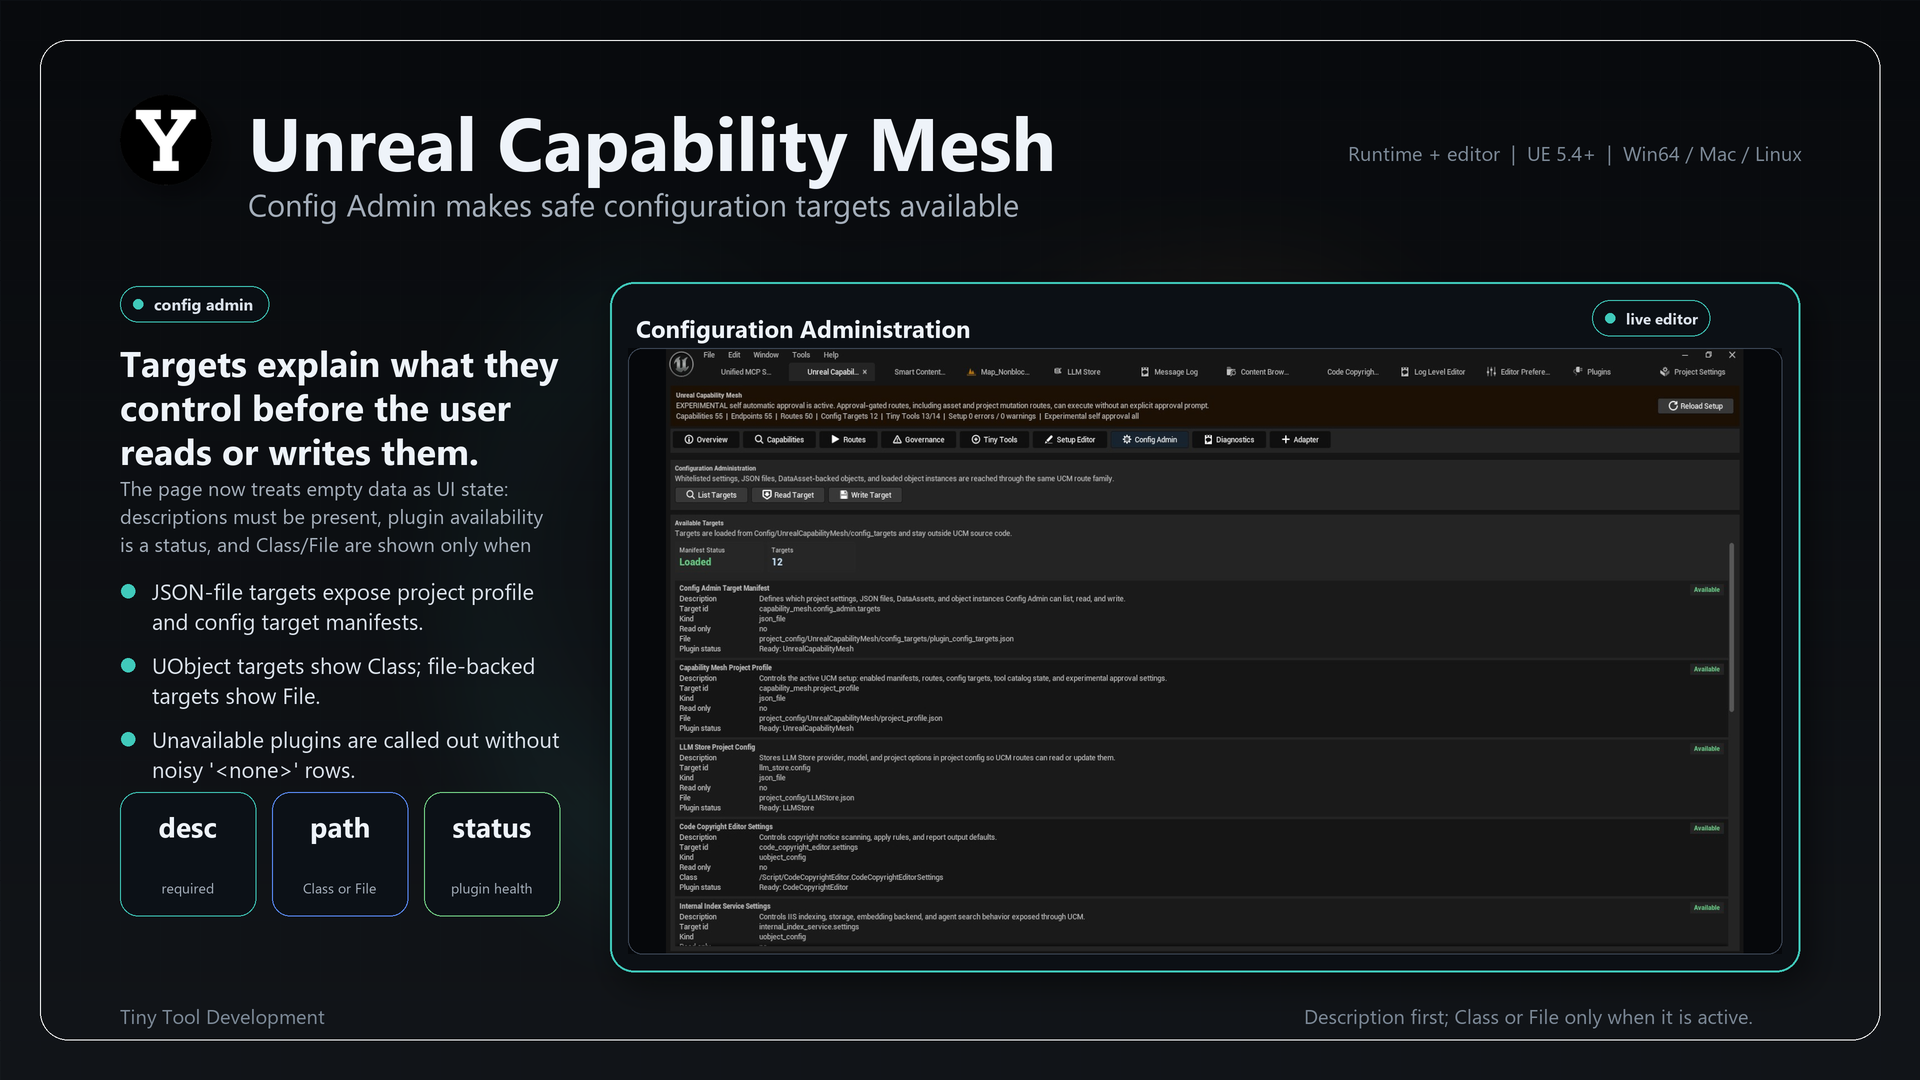Click the 'live editor' pill on the slide
Image resolution: width=1920 pixels, height=1080 pixels.
(x=1651, y=319)
